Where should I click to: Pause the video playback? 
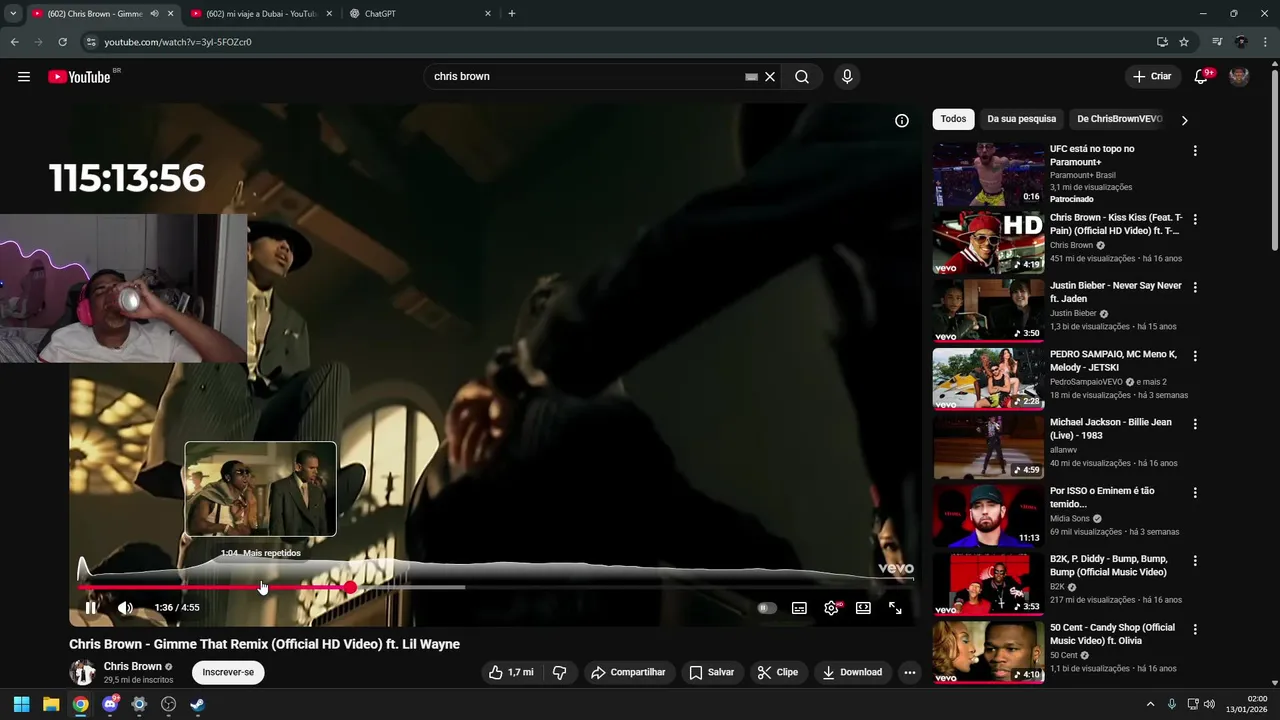pos(91,608)
